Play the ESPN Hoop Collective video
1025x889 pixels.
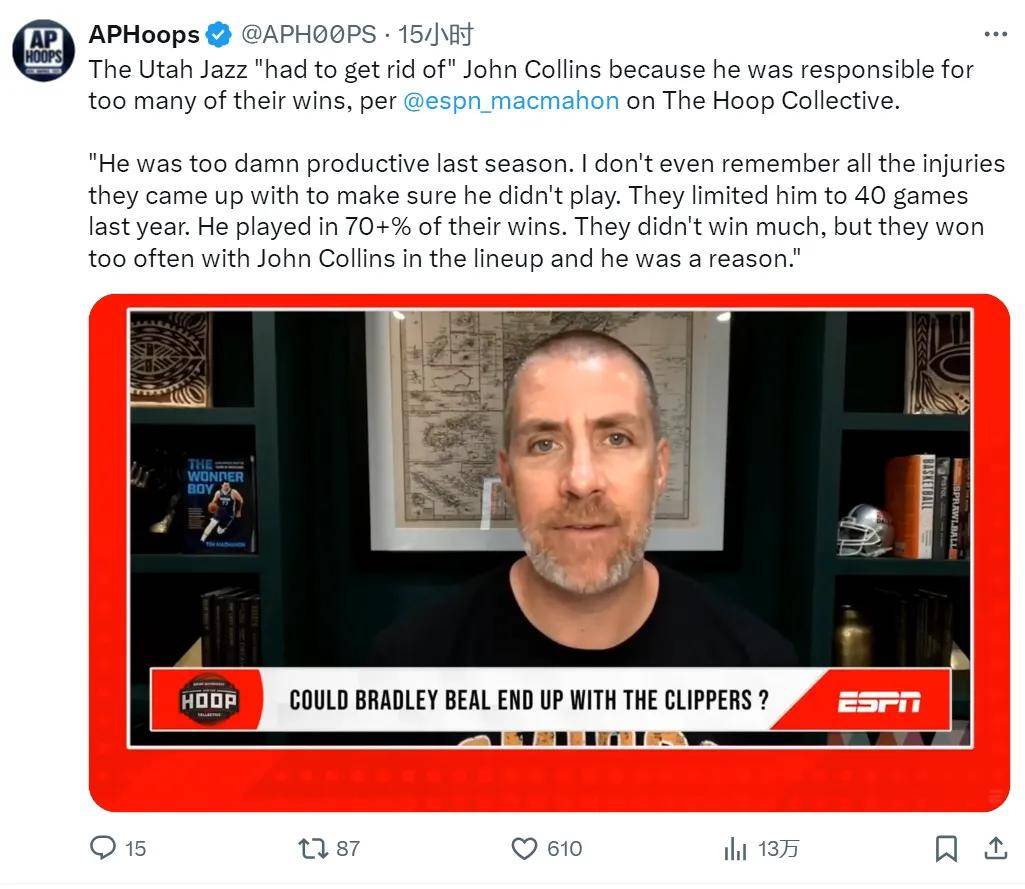click(x=550, y=552)
